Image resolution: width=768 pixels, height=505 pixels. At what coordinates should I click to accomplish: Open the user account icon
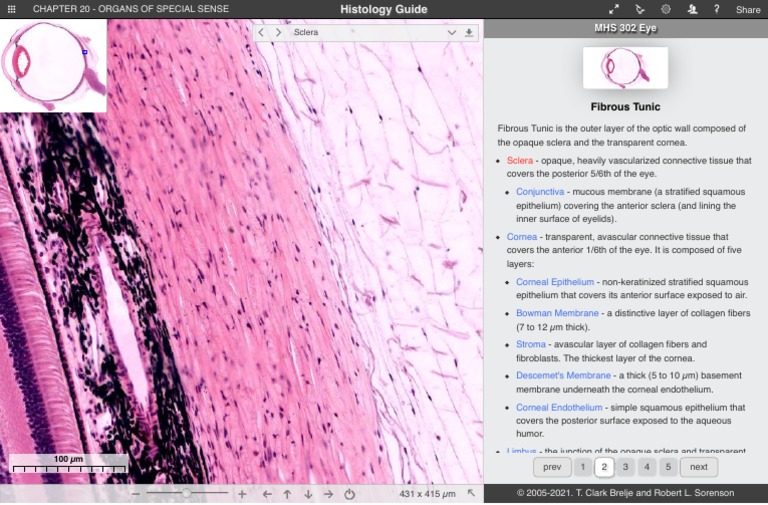point(692,9)
